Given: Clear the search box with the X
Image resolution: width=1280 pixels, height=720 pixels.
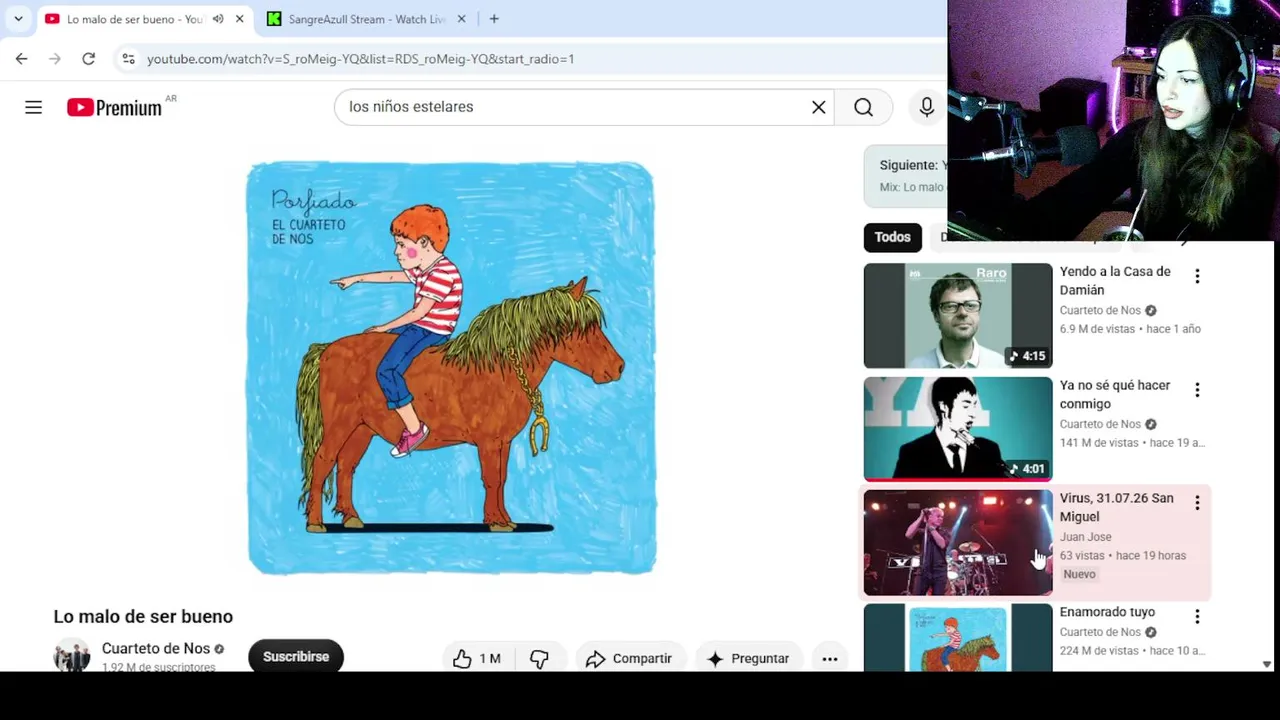Looking at the screenshot, I should (x=818, y=107).
